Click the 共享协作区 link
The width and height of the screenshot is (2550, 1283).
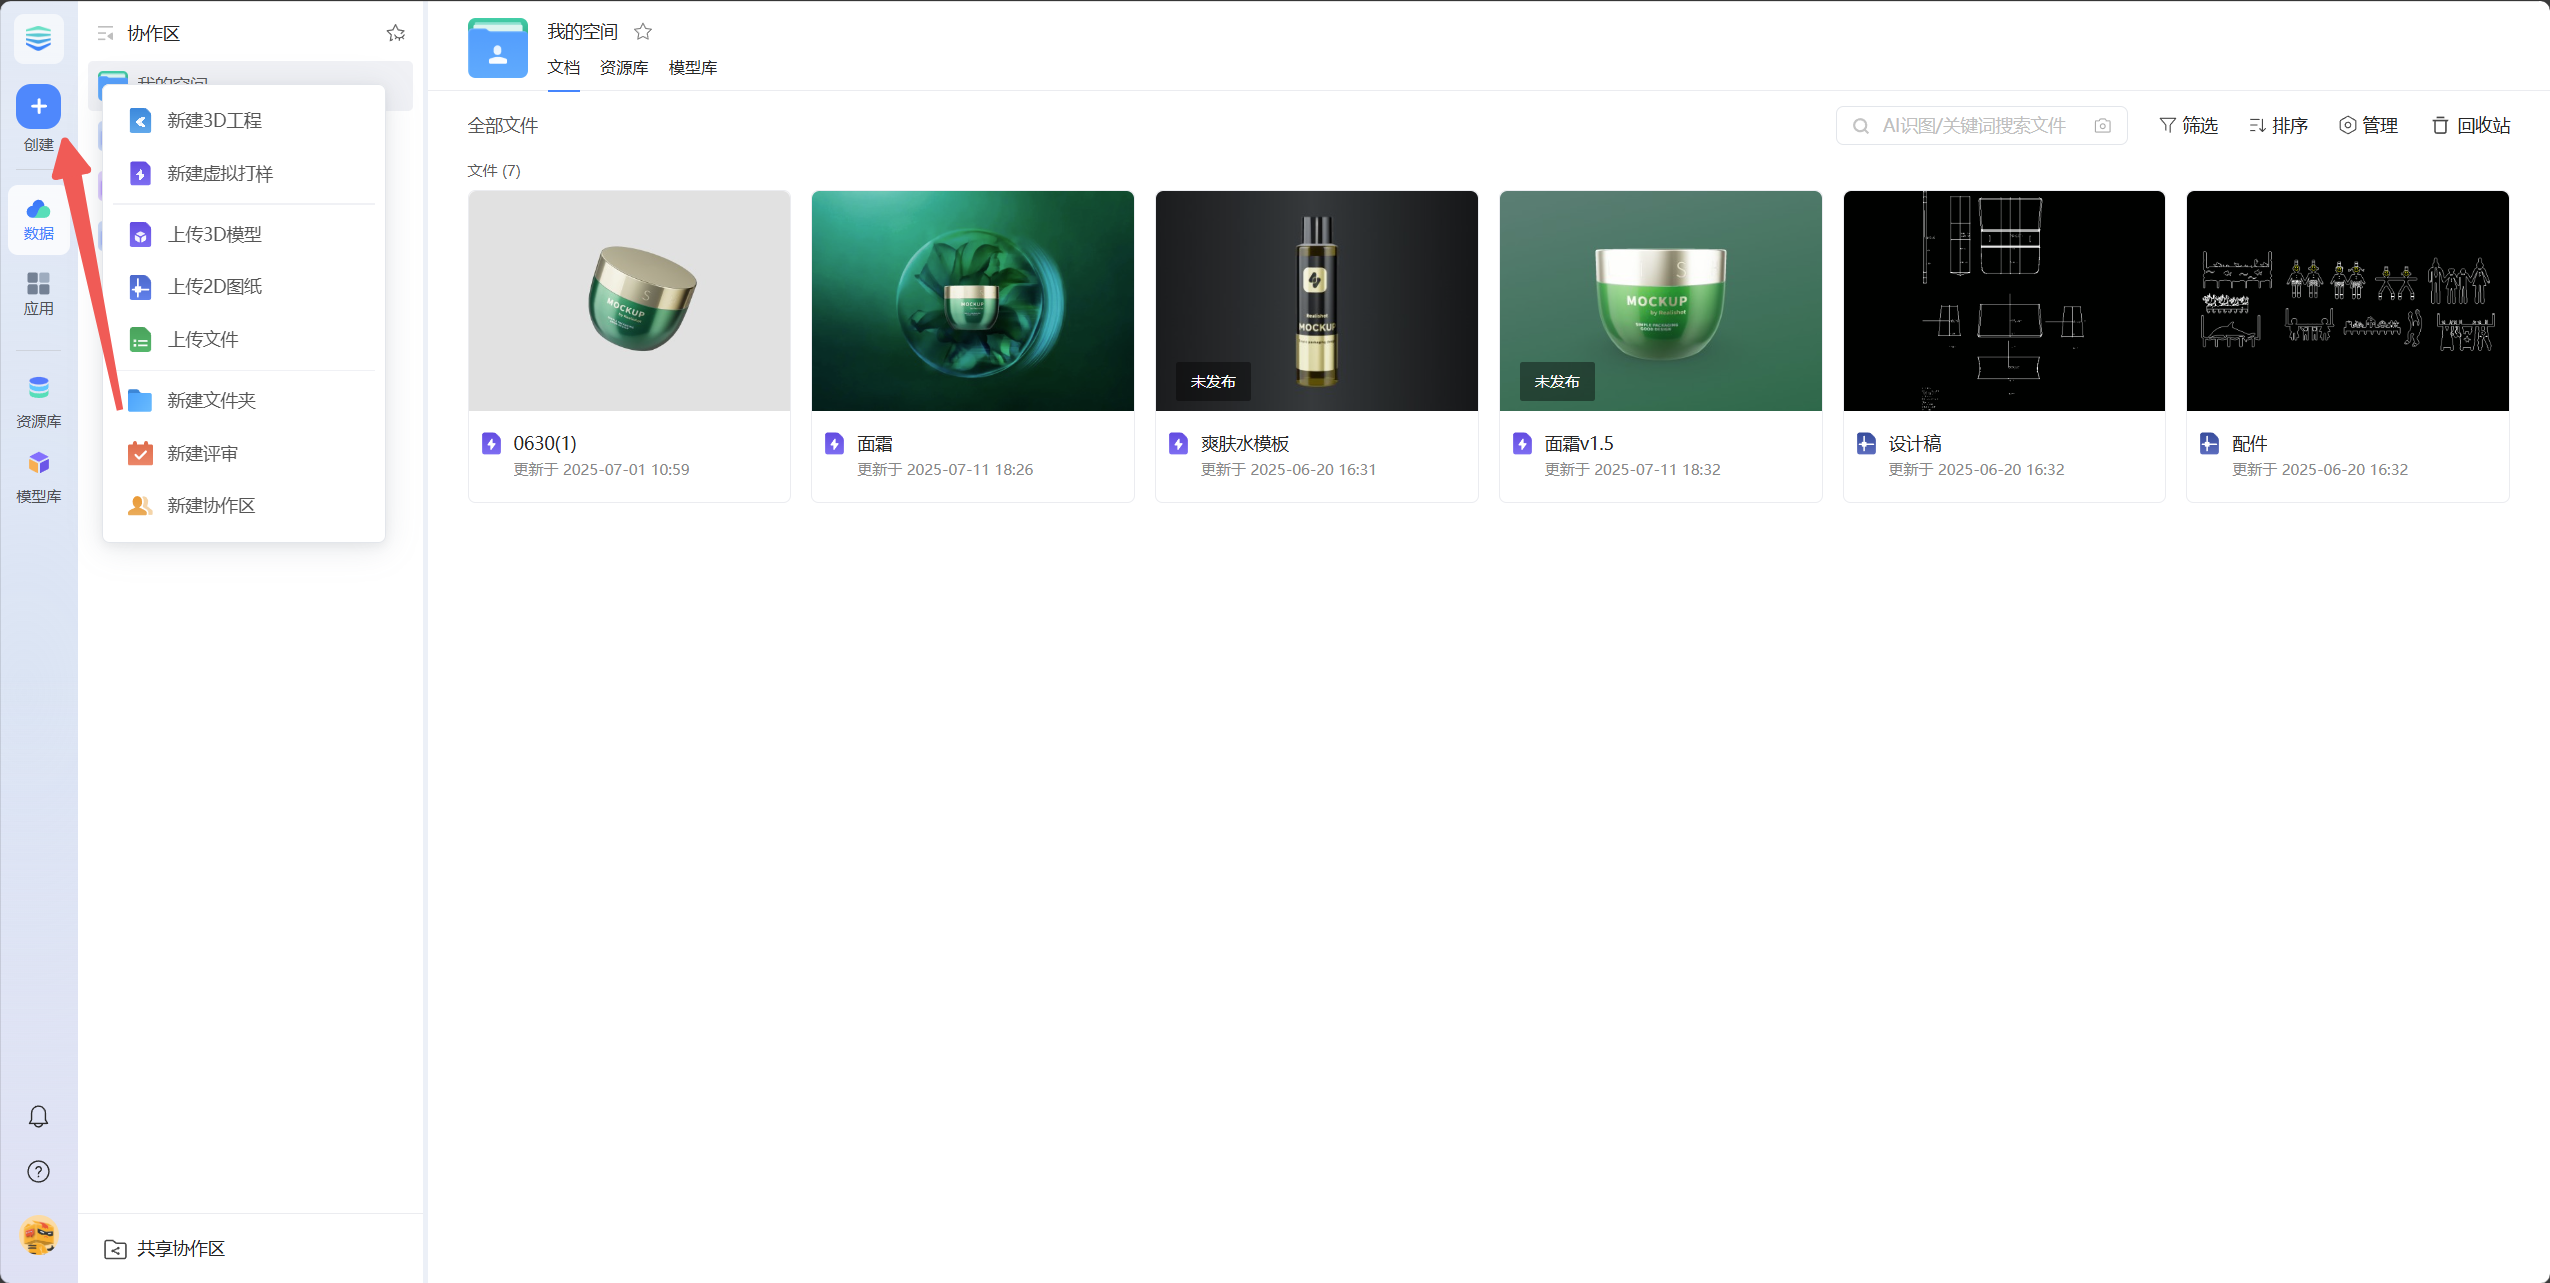pos(180,1248)
